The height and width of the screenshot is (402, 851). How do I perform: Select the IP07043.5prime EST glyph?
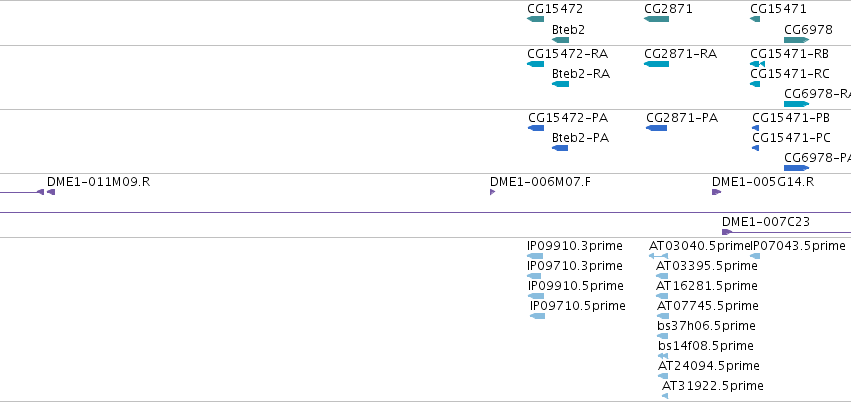tap(755, 256)
